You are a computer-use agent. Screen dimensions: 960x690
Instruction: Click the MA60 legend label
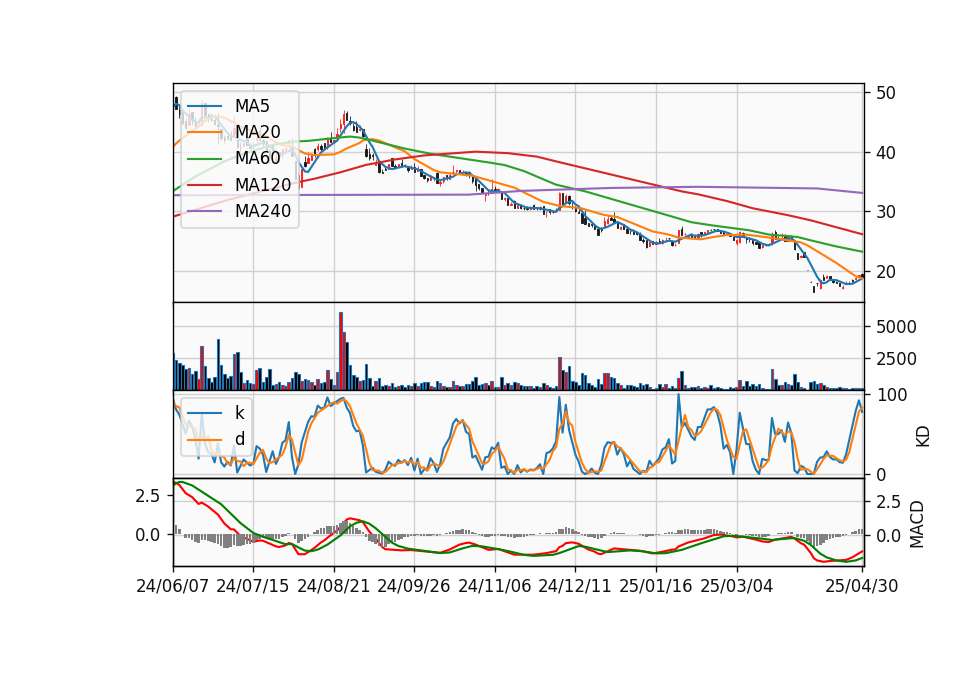[x=257, y=158]
